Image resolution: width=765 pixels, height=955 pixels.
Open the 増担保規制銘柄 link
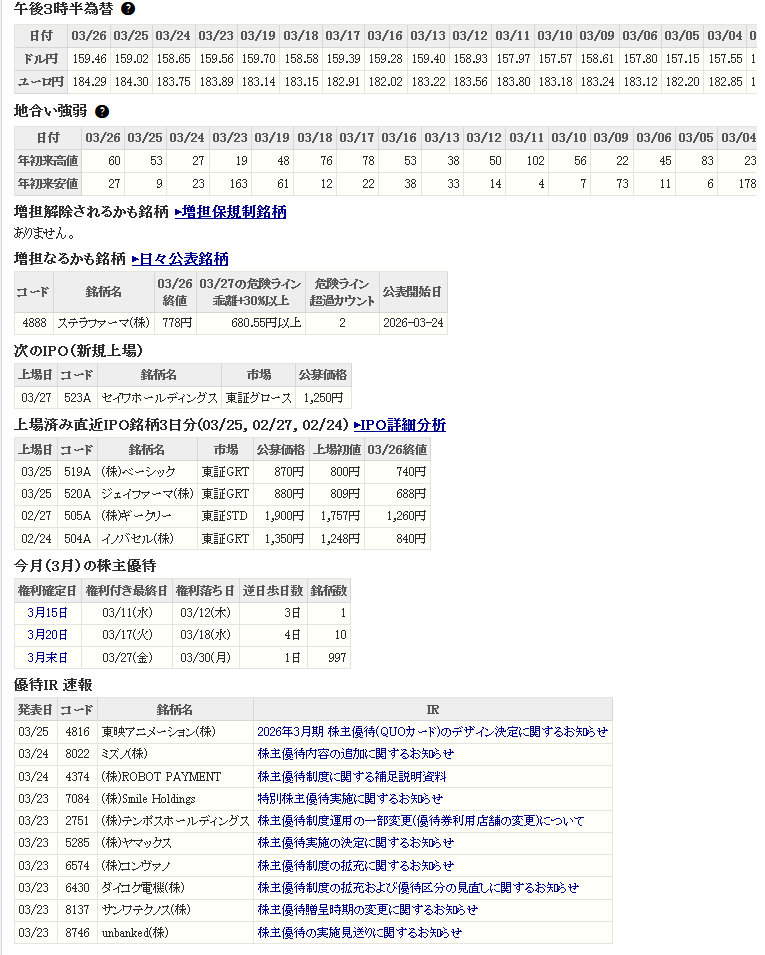230,212
